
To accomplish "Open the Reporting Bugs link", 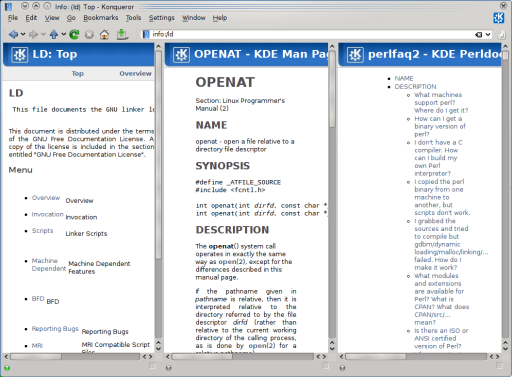I will click(55, 329).
